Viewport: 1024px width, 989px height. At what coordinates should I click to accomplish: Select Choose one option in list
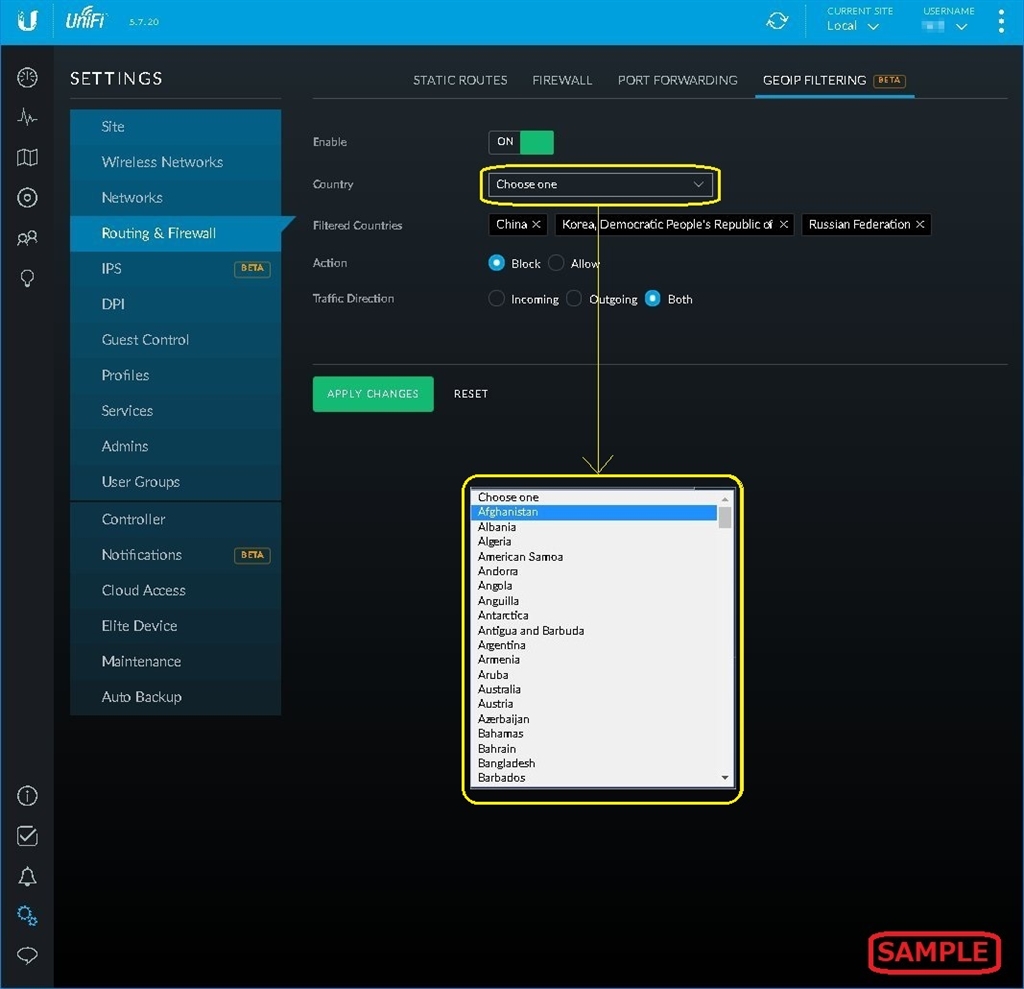coord(594,497)
